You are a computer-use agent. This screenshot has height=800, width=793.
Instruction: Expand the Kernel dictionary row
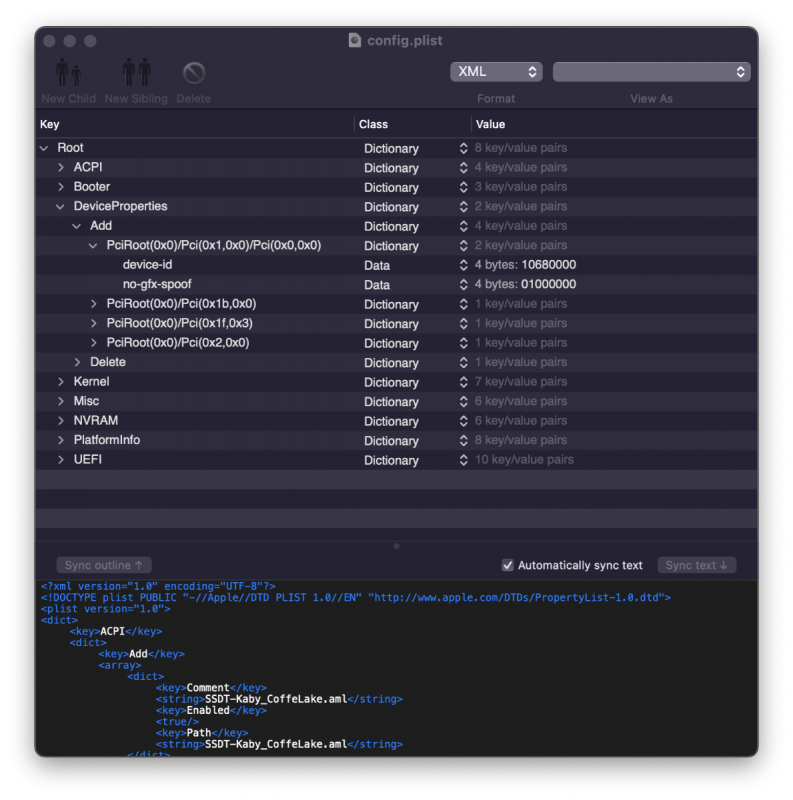[60, 382]
